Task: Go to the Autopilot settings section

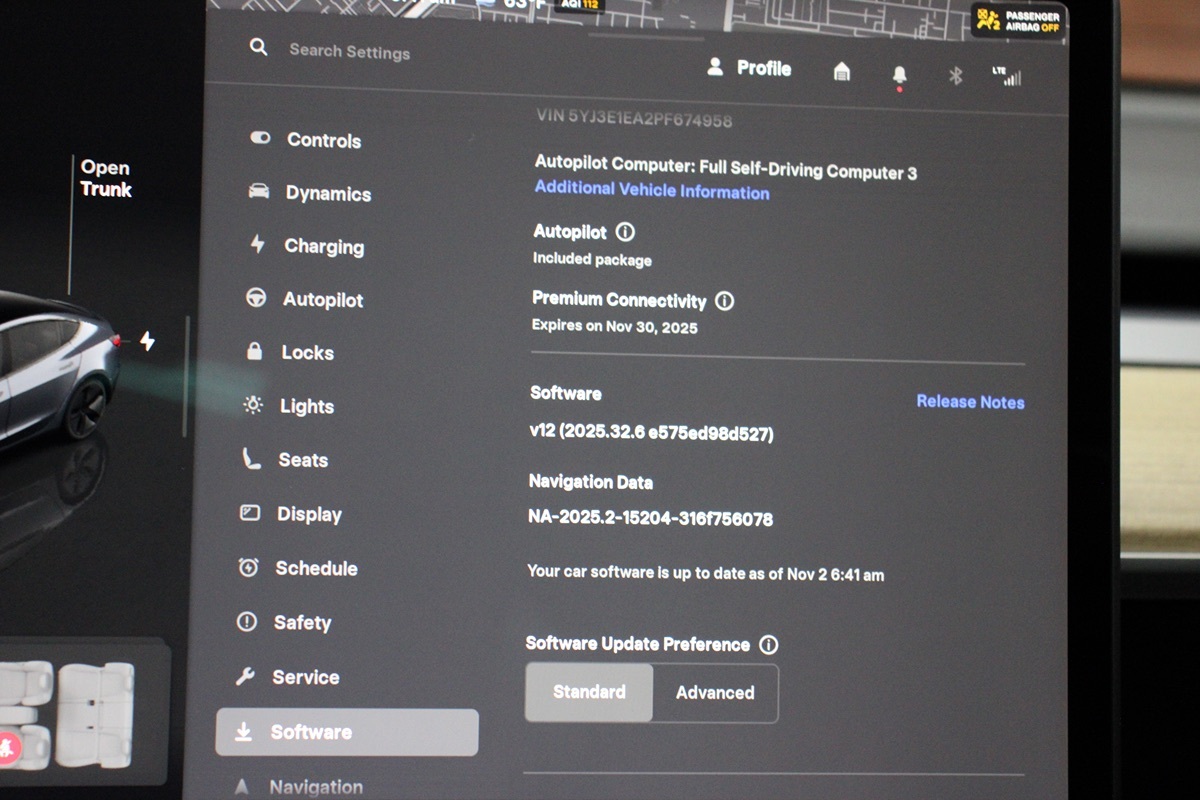Action: [x=322, y=299]
